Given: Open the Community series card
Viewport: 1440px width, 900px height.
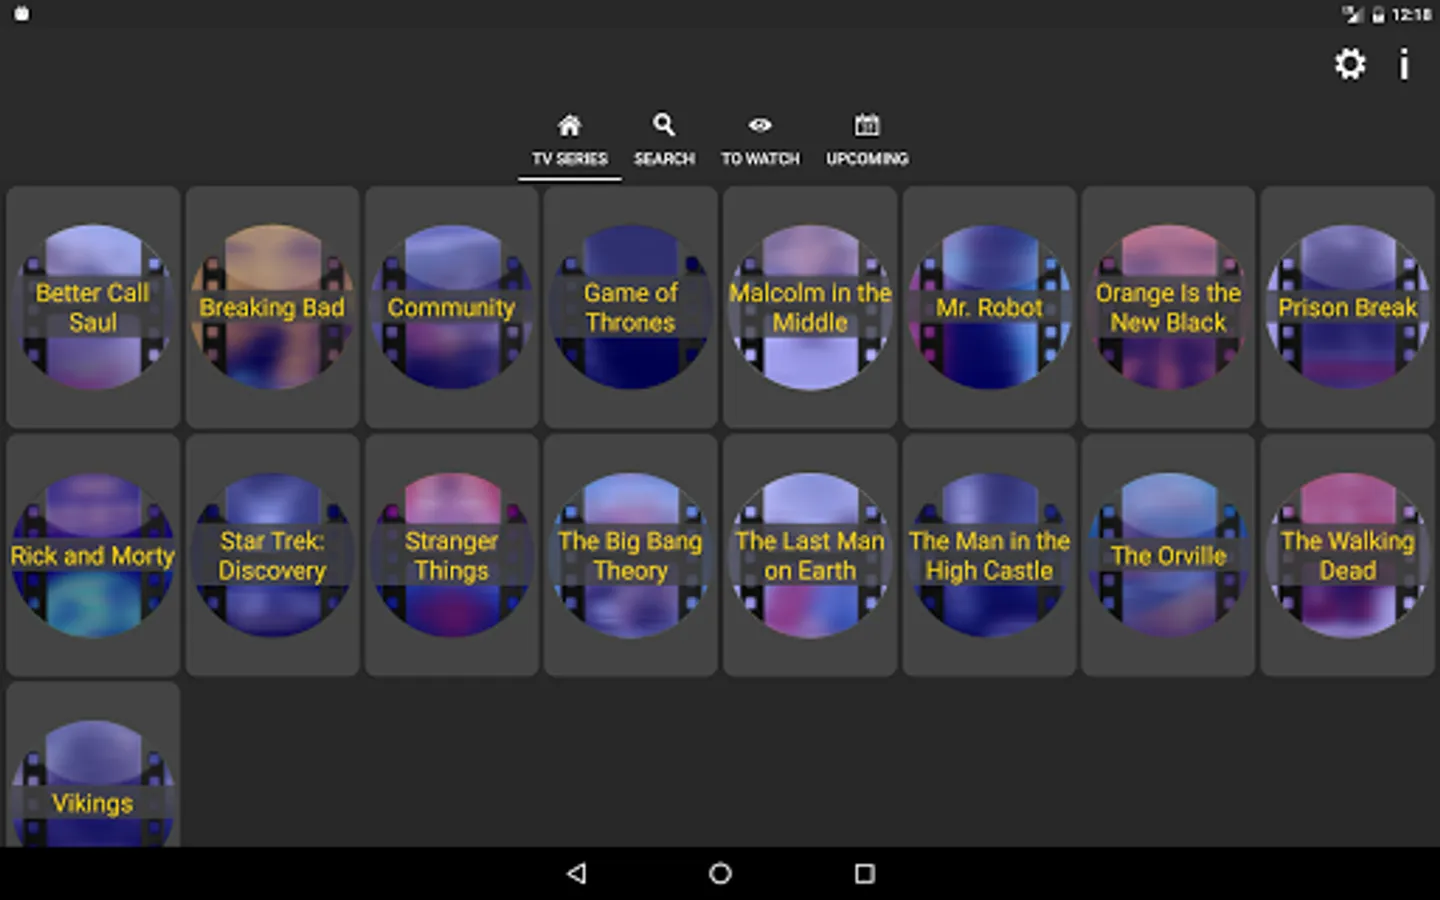Looking at the screenshot, I should (451, 307).
